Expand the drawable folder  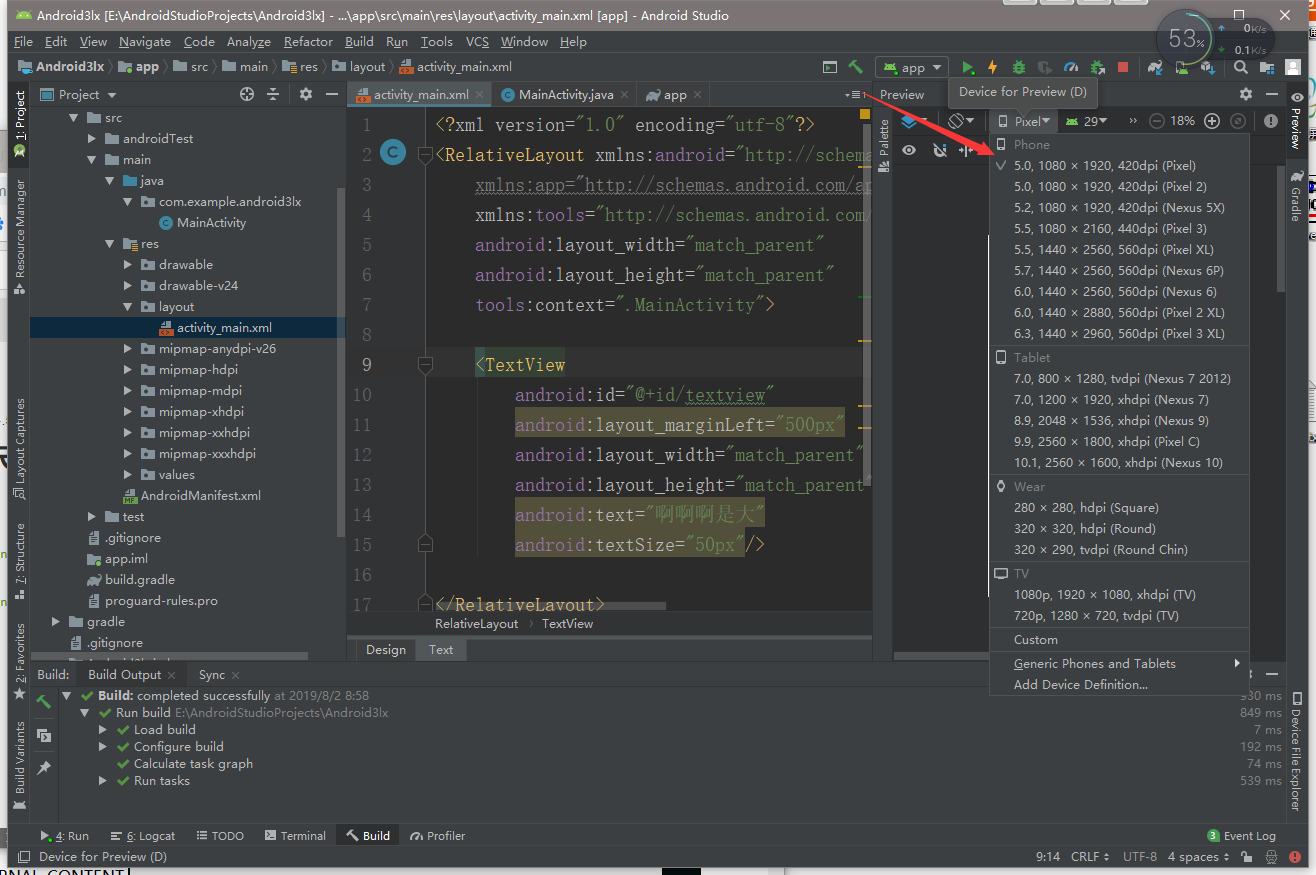pos(129,265)
